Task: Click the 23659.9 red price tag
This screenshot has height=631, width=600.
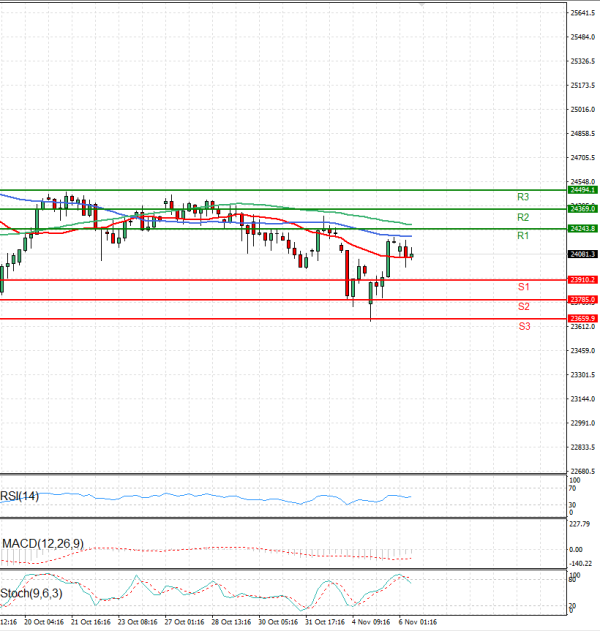Action: pyautogui.click(x=582, y=319)
